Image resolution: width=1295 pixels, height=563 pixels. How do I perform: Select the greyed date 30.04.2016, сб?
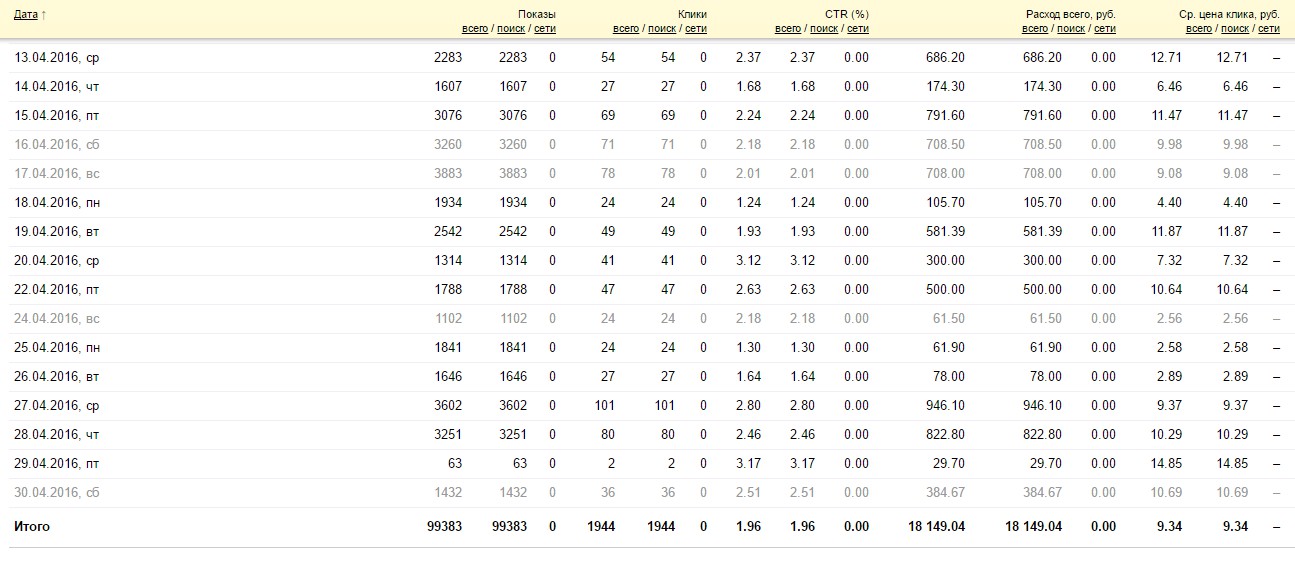click(57, 493)
